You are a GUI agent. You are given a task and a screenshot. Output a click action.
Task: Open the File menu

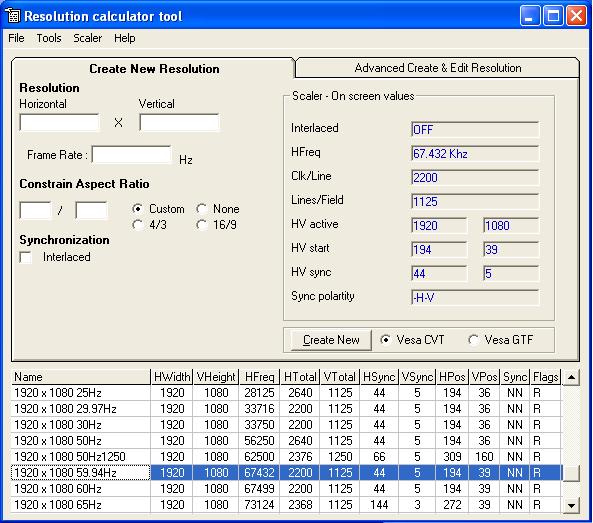pyautogui.click(x=16, y=38)
